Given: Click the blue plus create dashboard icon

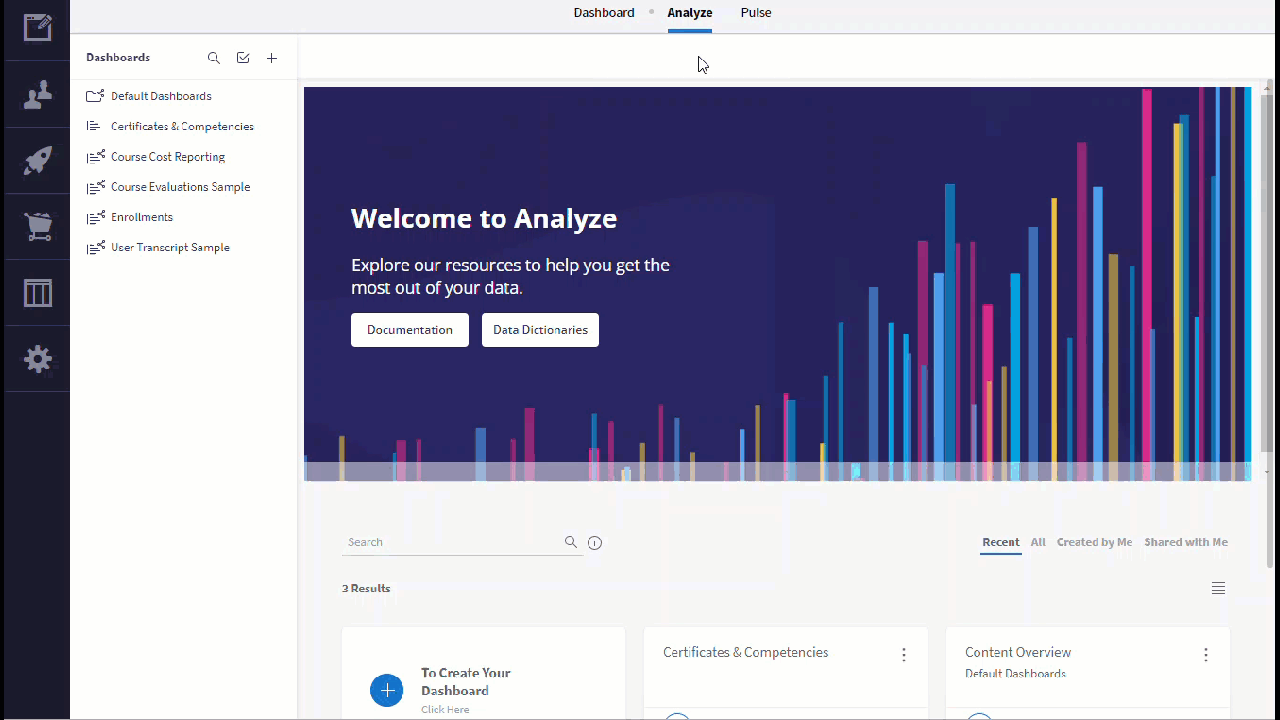Looking at the screenshot, I should tap(387, 690).
